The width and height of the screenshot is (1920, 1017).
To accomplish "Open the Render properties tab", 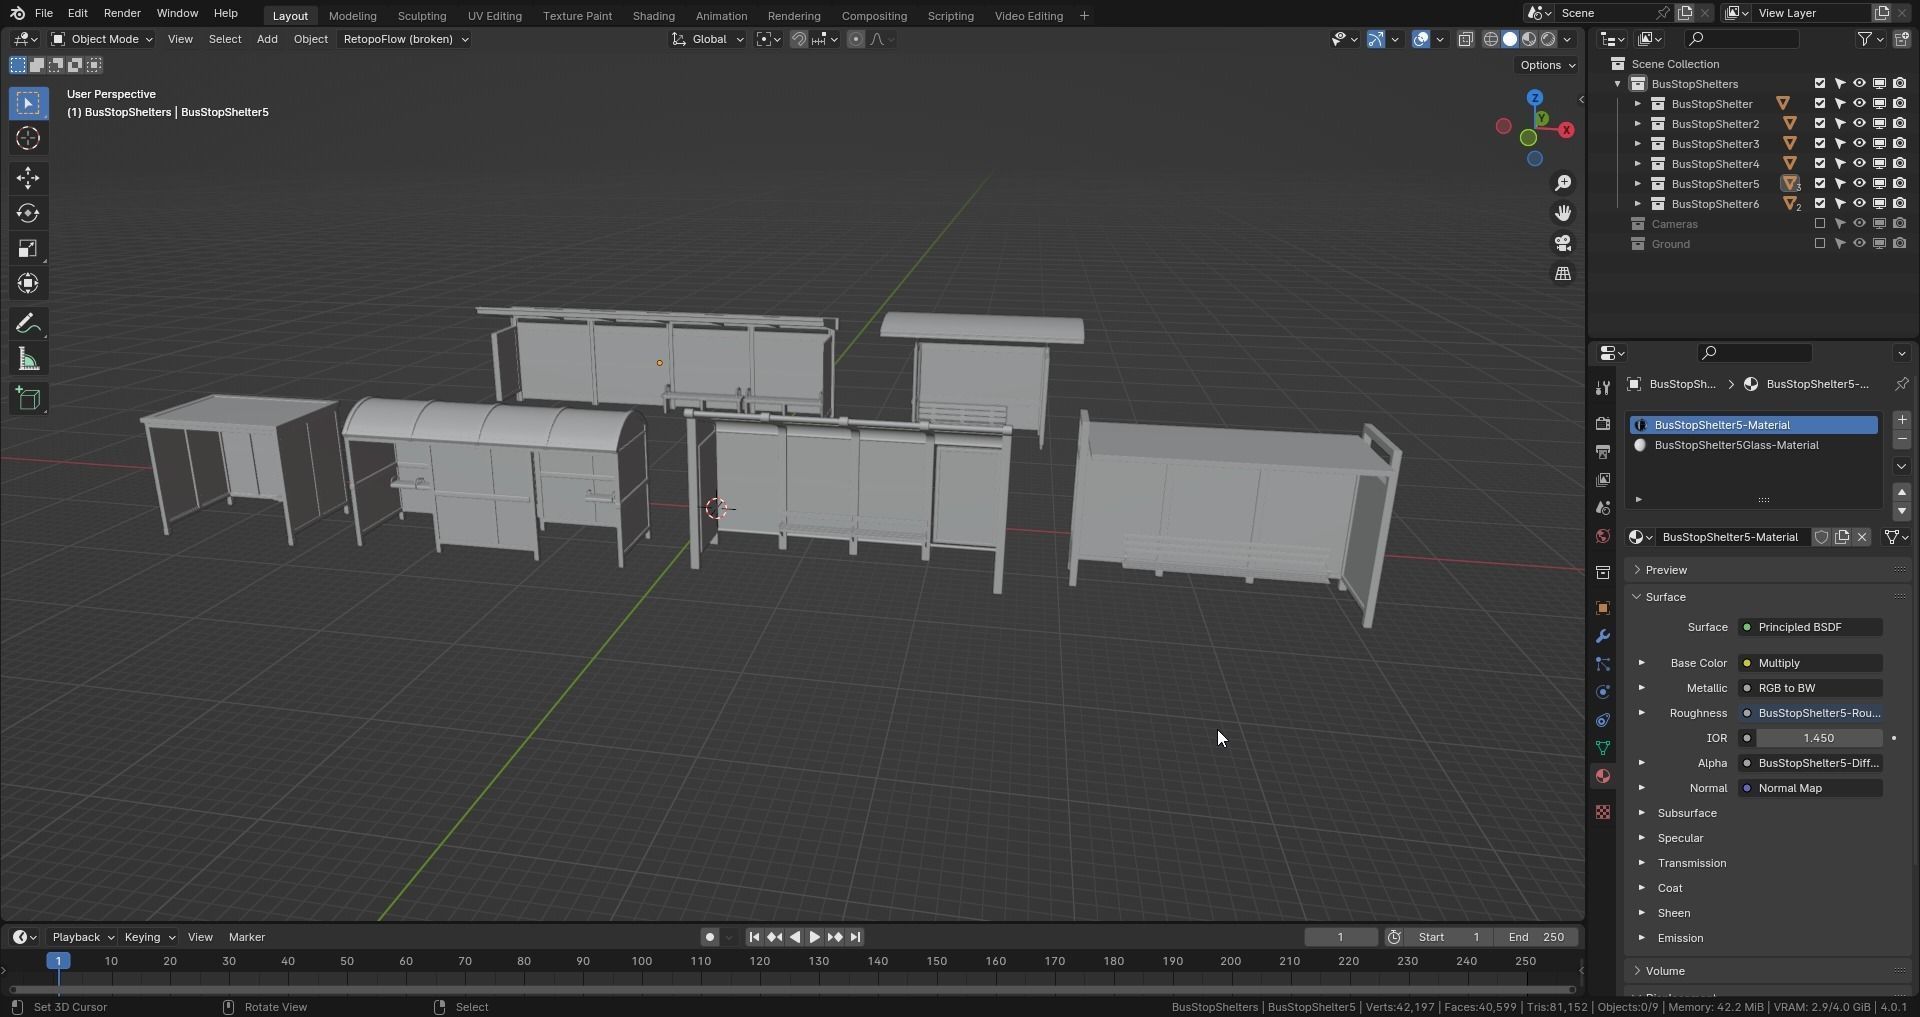I will [x=1603, y=424].
